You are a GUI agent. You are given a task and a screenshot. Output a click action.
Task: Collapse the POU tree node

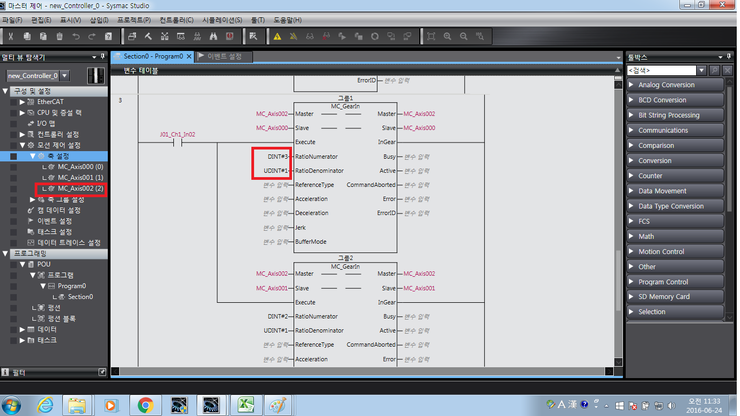[22, 264]
